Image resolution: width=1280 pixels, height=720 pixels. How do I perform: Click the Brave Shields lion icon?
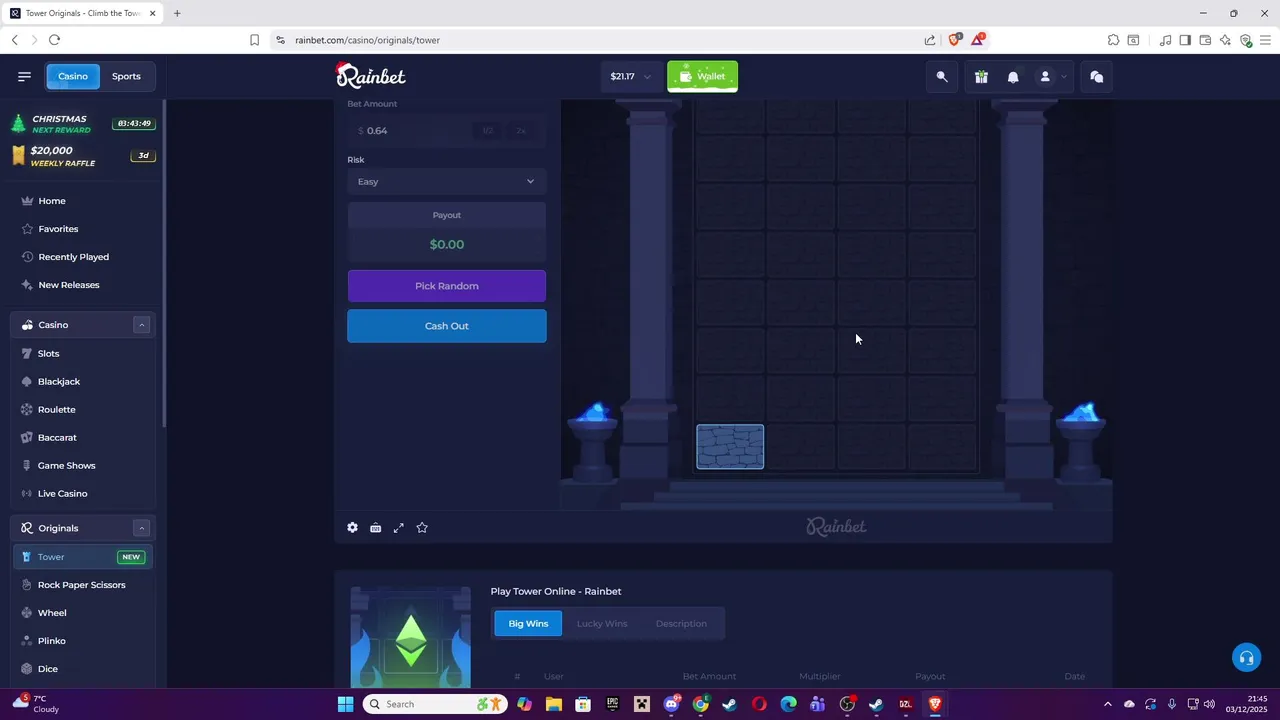[954, 40]
